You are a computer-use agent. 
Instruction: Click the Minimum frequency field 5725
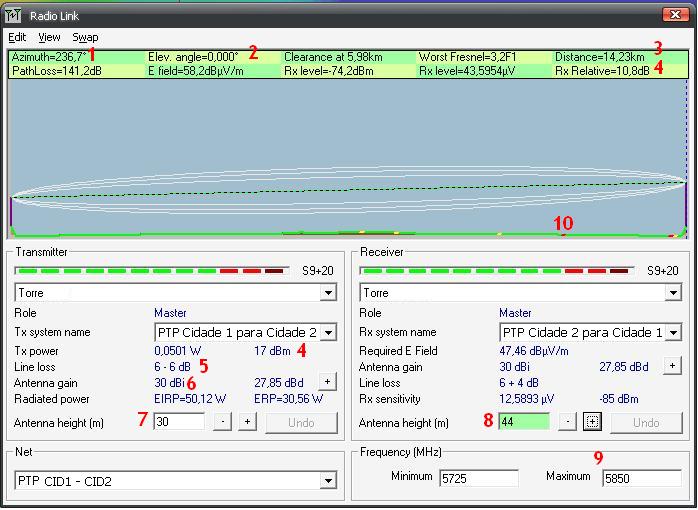tap(479, 478)
